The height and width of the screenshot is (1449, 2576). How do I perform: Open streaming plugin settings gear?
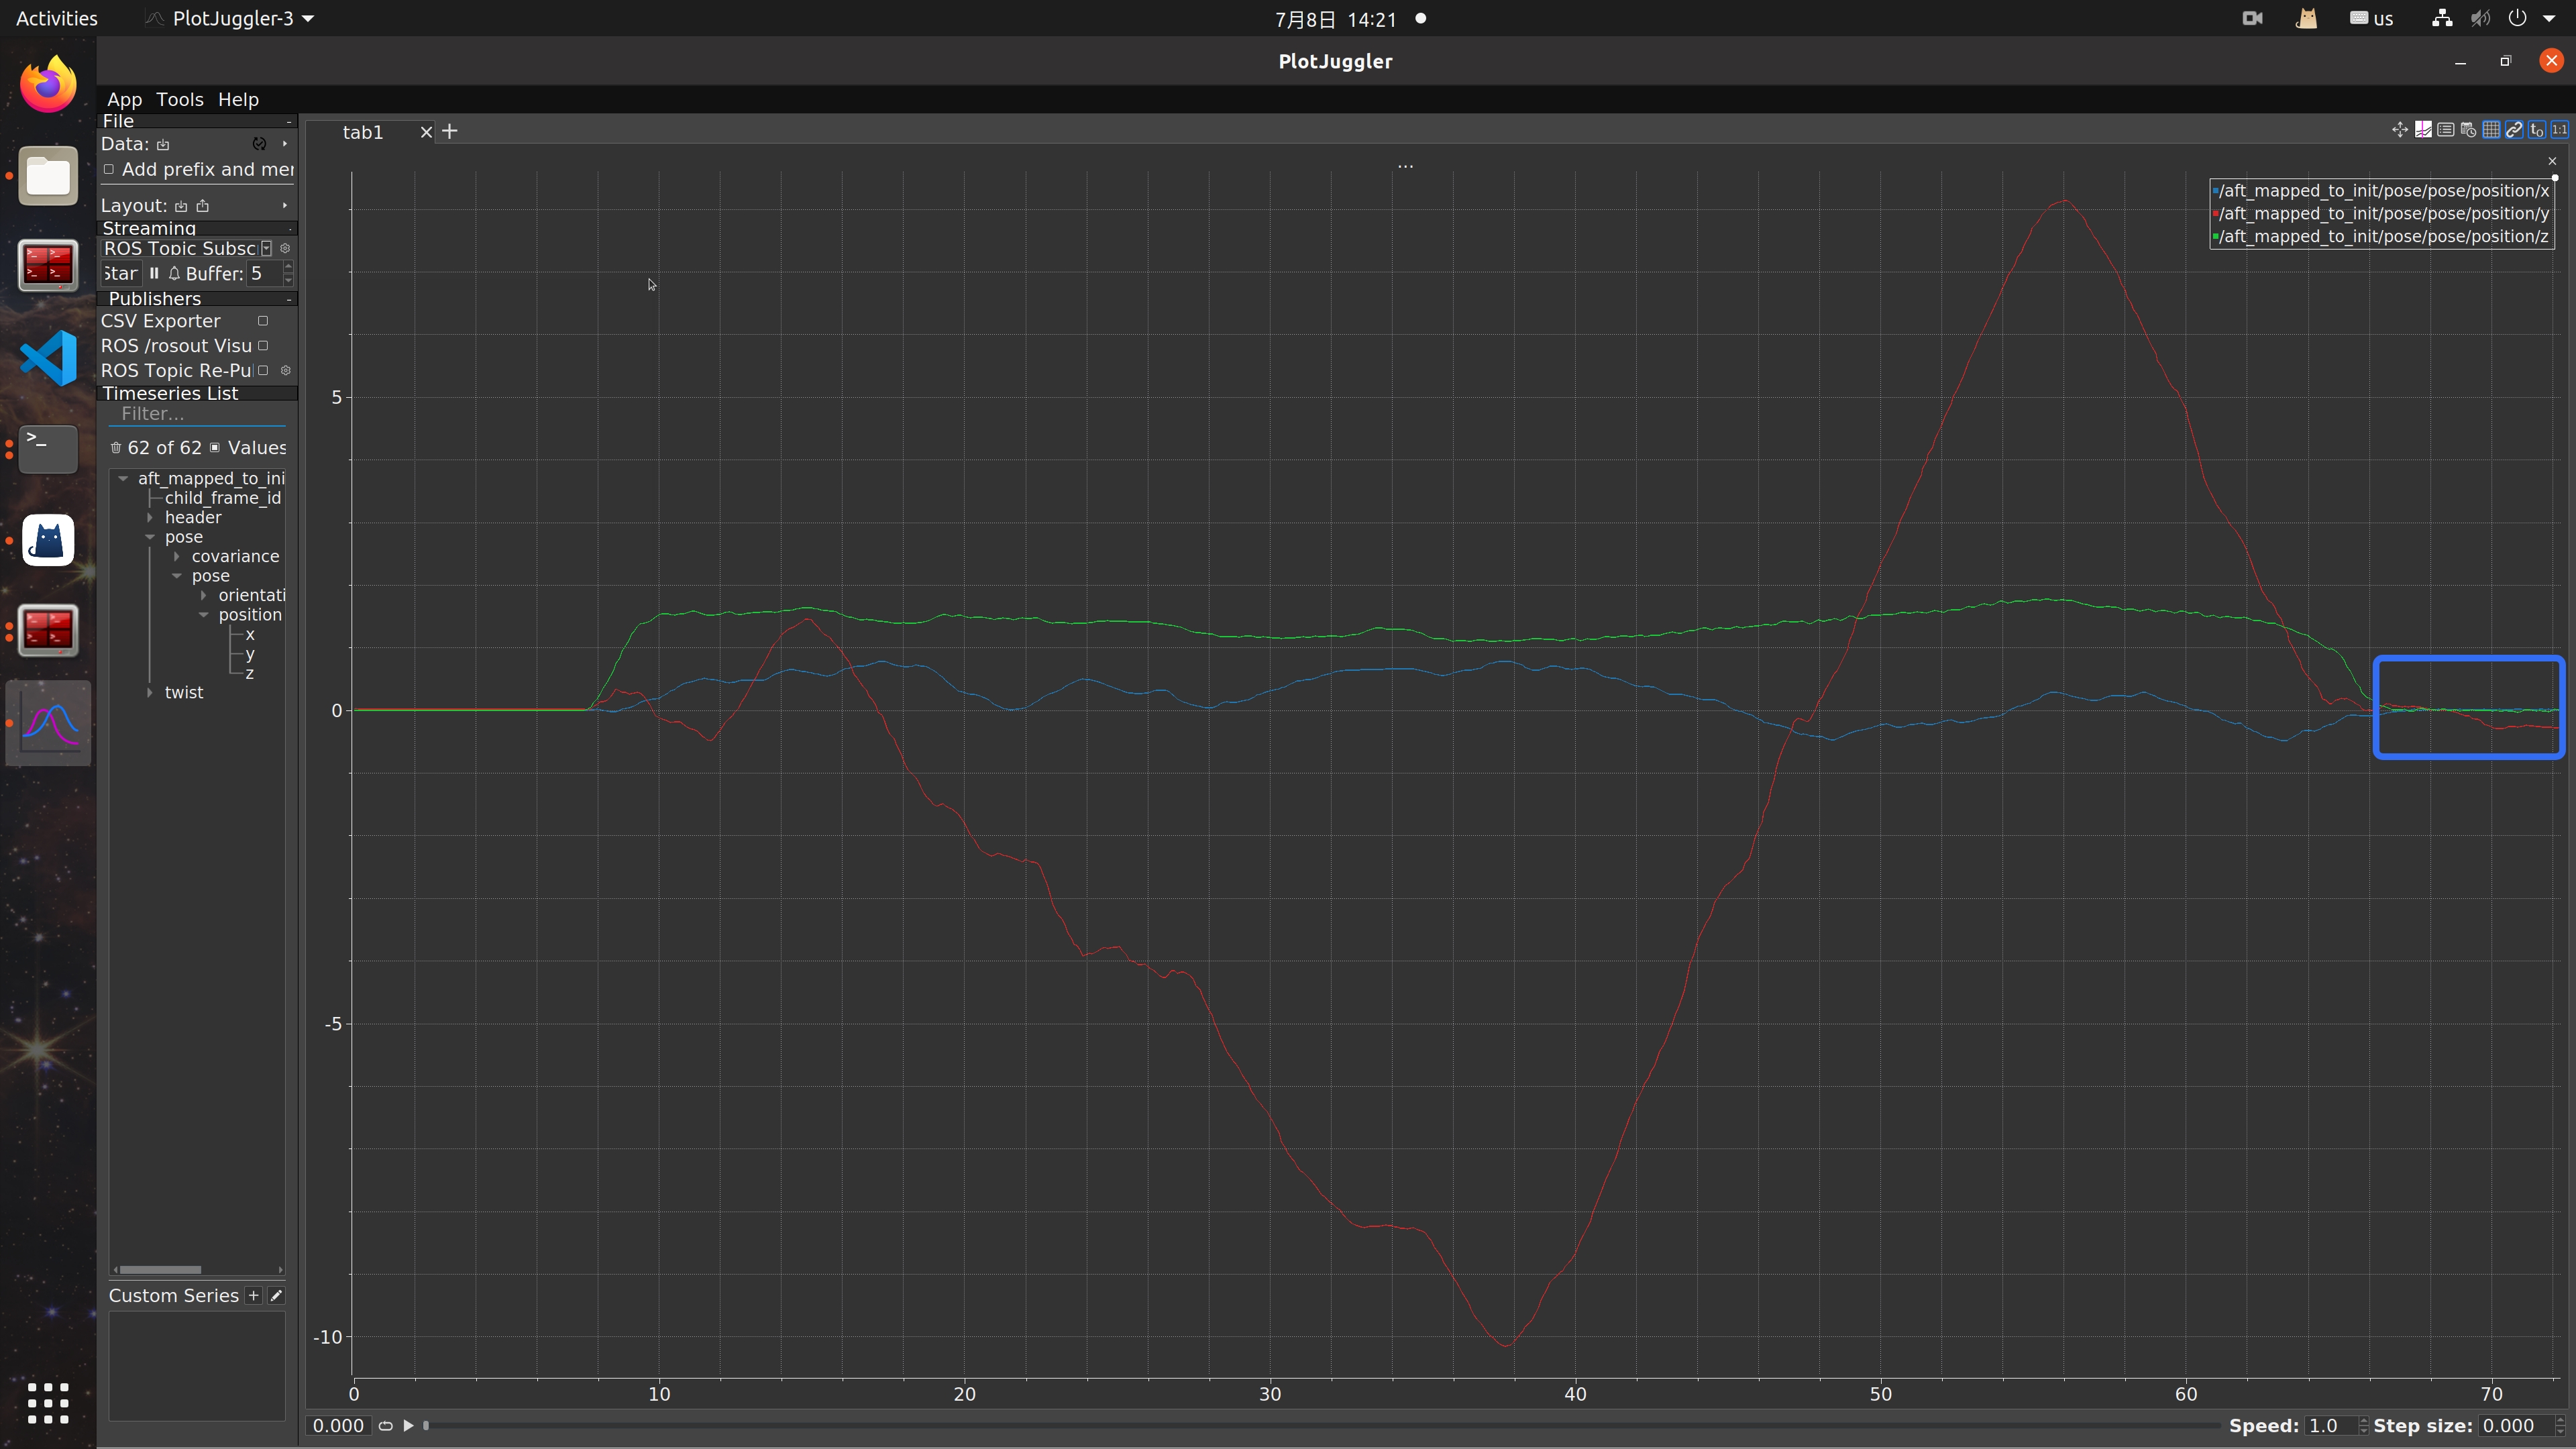coord(285,248)
